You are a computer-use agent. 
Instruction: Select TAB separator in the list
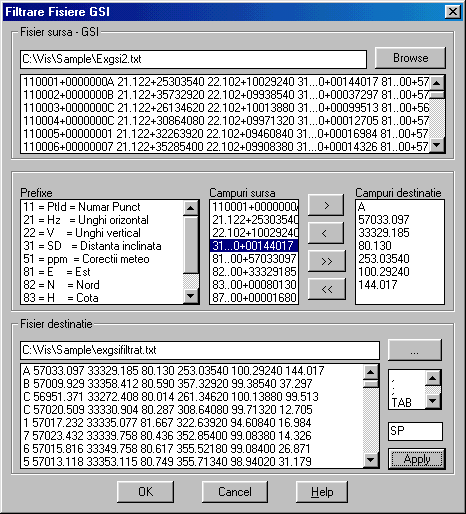[402, 402]
